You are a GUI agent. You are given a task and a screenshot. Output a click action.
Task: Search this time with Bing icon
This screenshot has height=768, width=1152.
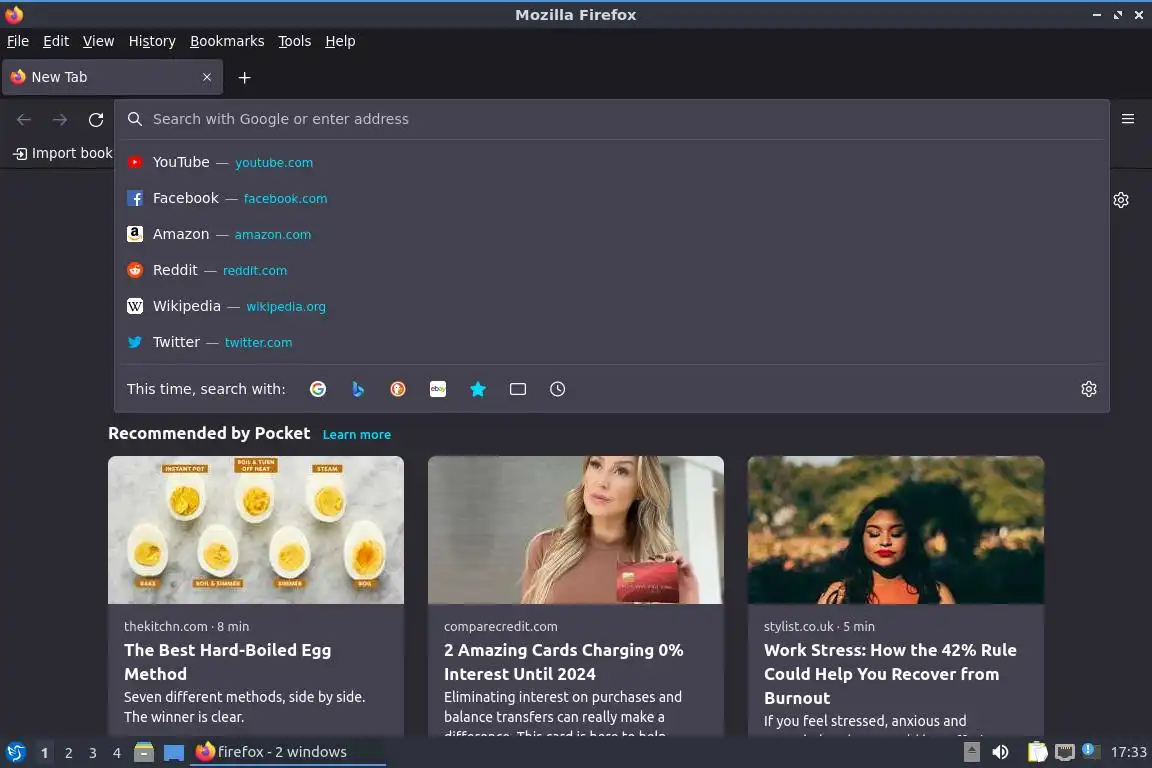(358, 389)
